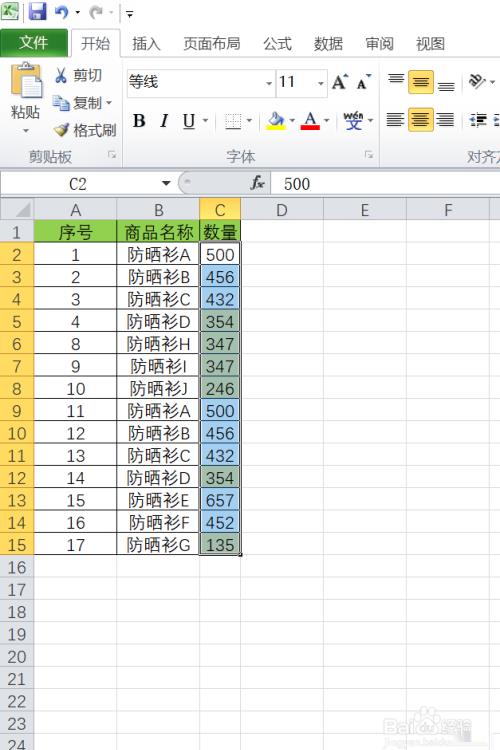Open the 数据 (Data) tab
The width and height of the screenshot is (500, 750).
[328, 44]
